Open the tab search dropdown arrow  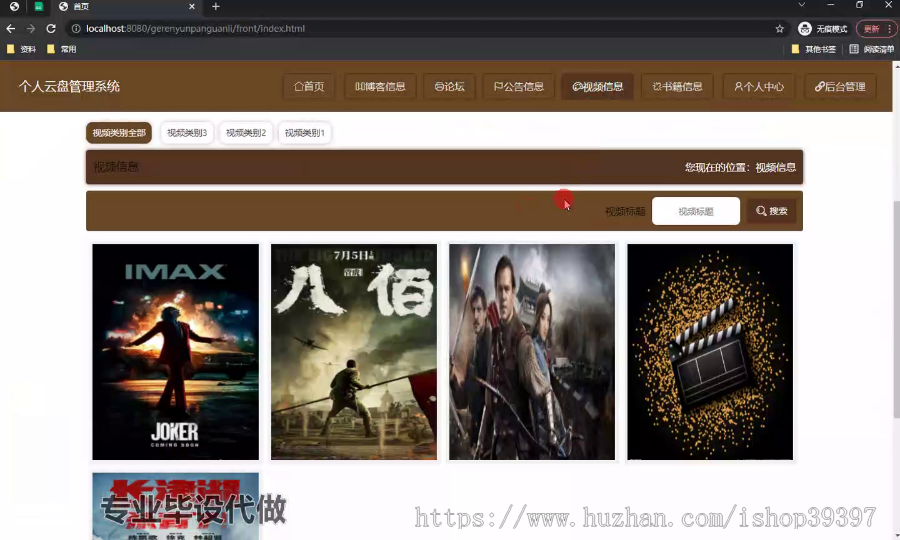[x=802, y=5]
